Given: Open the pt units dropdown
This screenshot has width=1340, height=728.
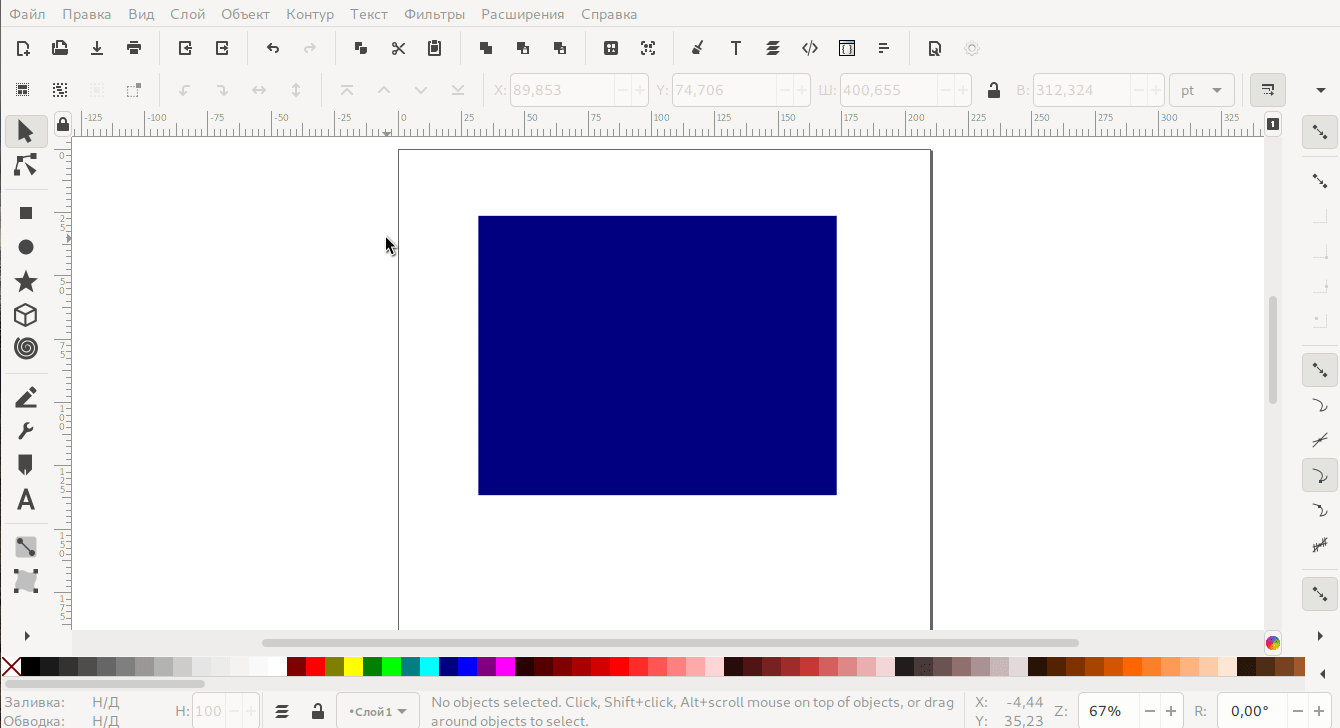Looking at the screenshot, I should 1201,90.
